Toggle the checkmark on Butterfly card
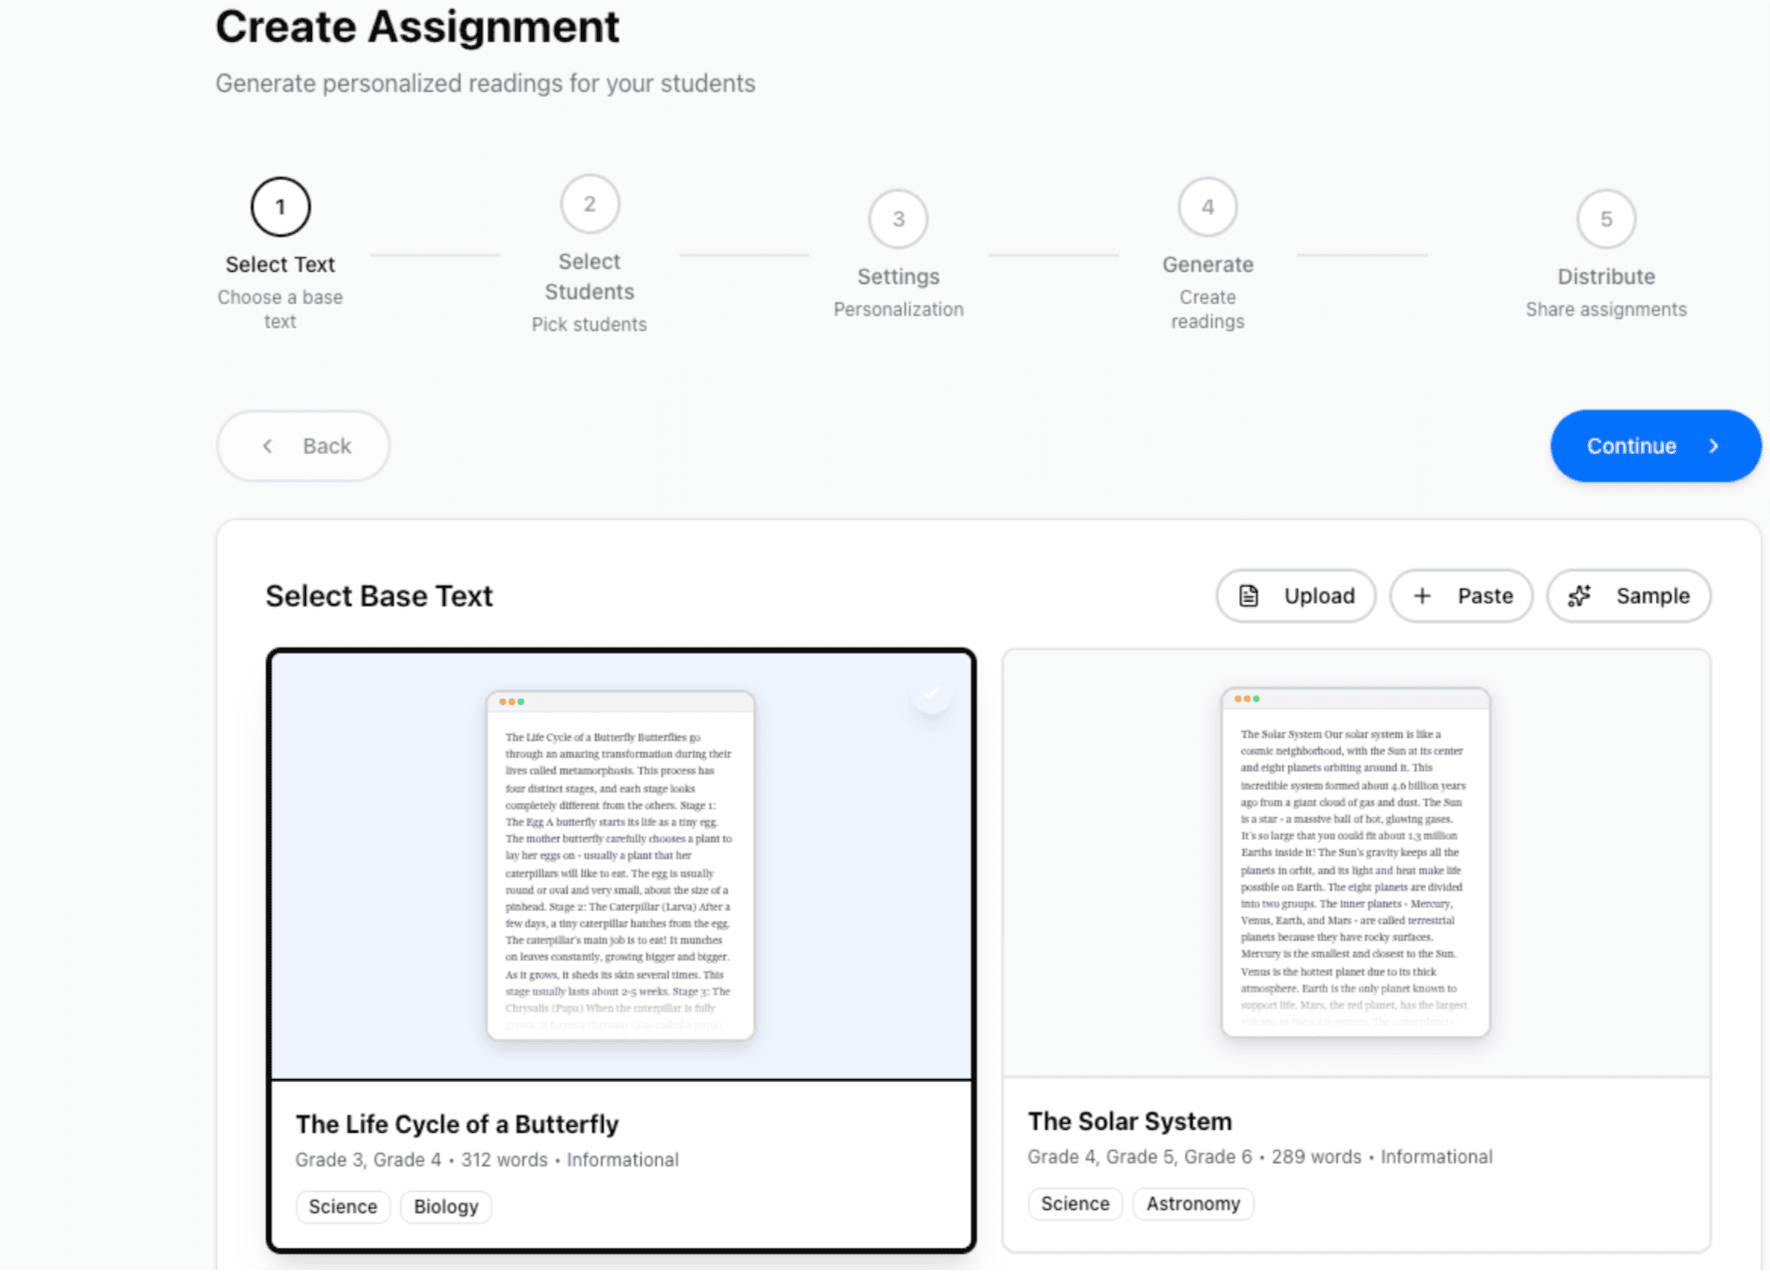 tap(931, 693)
